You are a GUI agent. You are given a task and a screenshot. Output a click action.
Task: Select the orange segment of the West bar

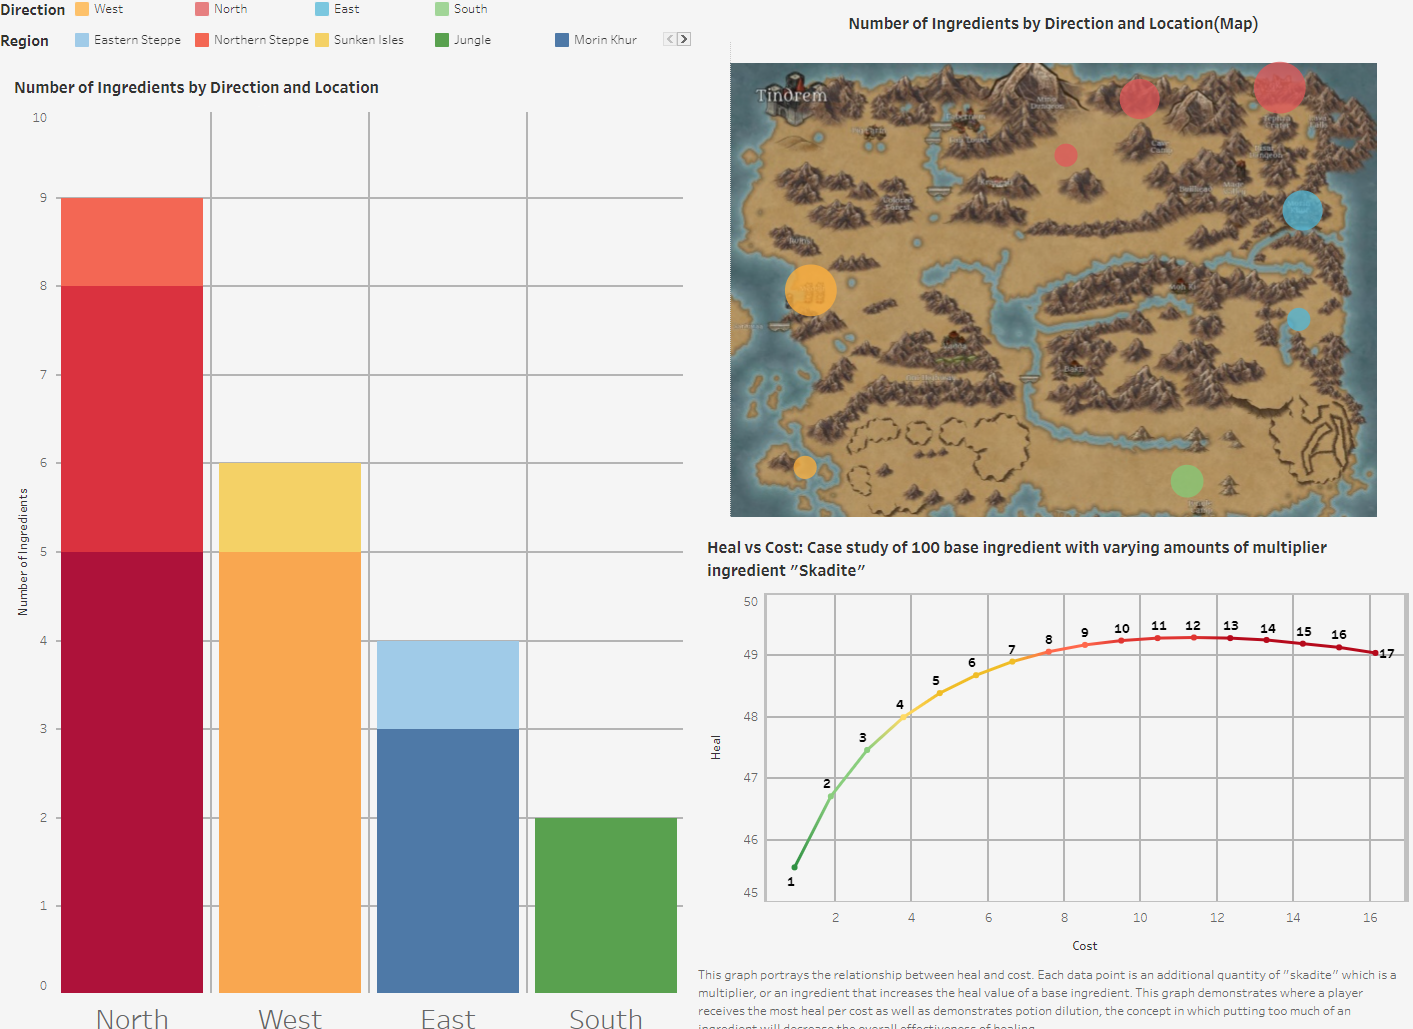(290, 772)
